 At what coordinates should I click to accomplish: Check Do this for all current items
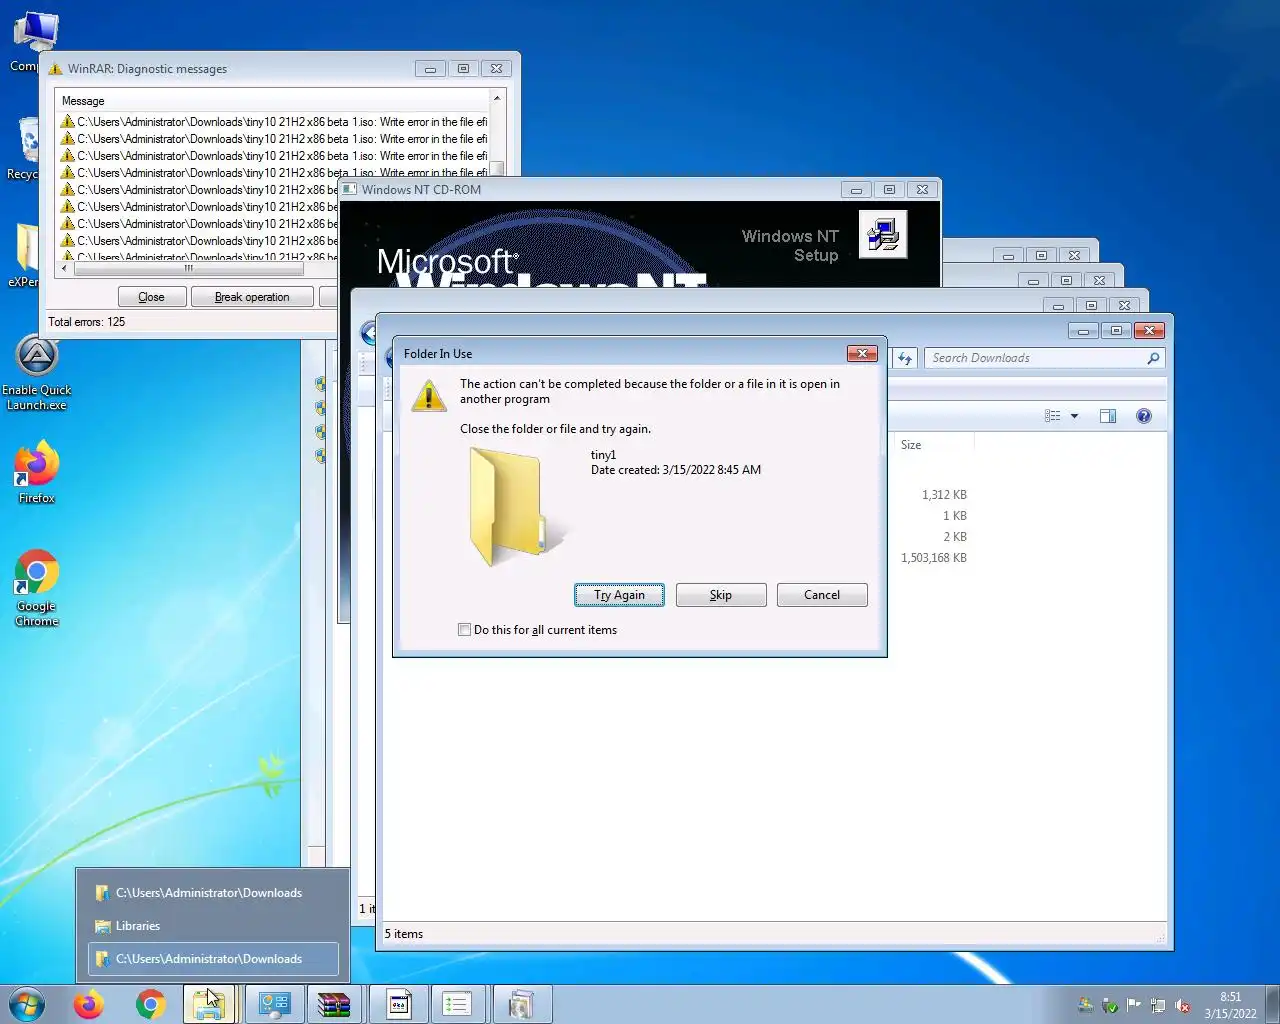tap(464, 630)
